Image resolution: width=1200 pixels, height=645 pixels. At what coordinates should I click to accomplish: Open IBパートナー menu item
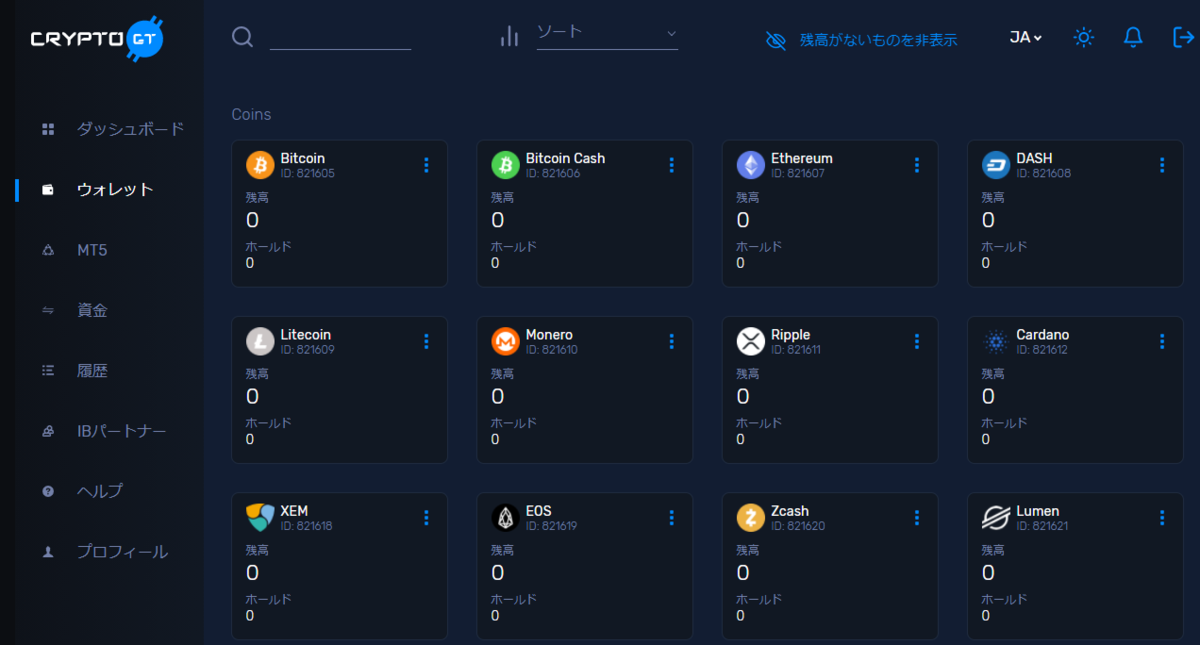click(x=122, y=431)
